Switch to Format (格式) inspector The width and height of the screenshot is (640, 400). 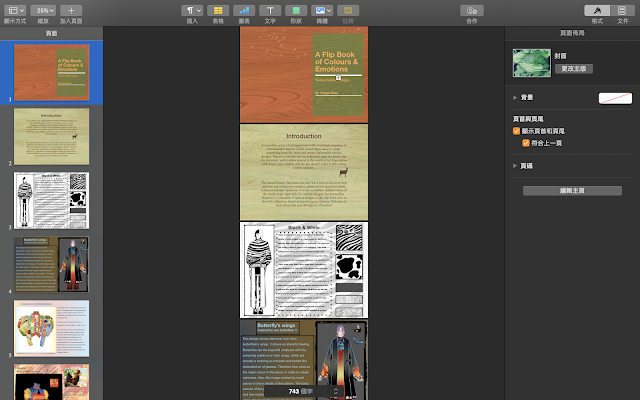[x=597, y=11]
